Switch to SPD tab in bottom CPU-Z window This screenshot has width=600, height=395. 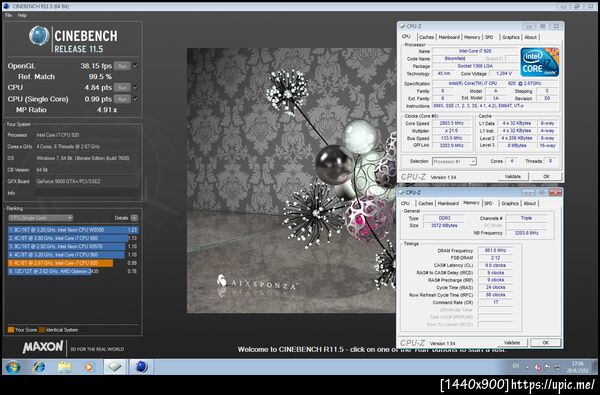(x=488, y=203)
